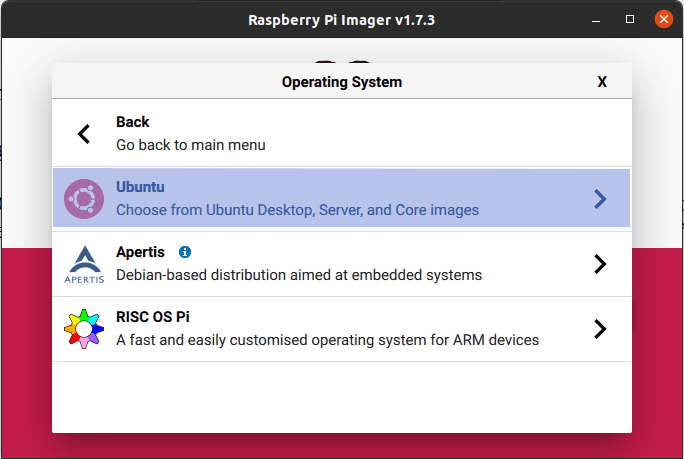Expand the Apertis entry using its chevron

click(x=600, y=264)
